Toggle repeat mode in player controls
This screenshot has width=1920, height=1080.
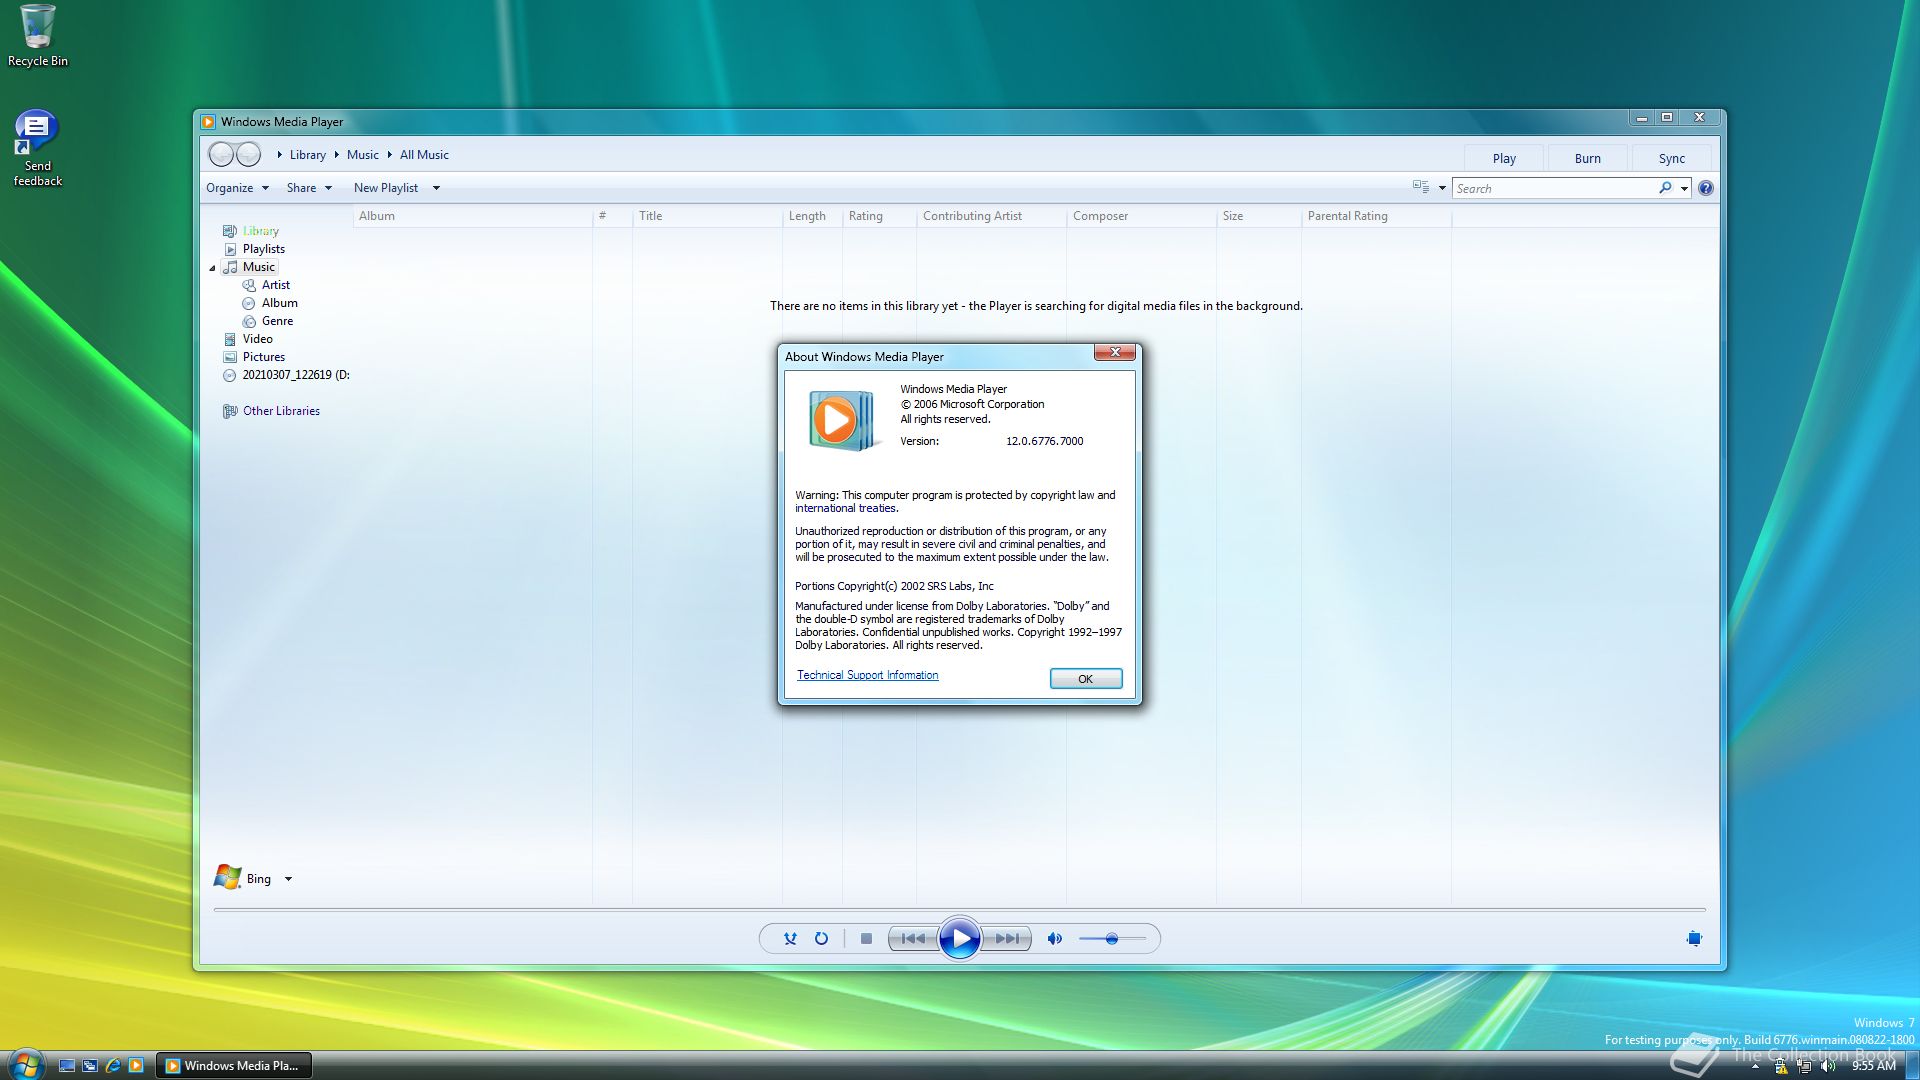click(821, 939)
